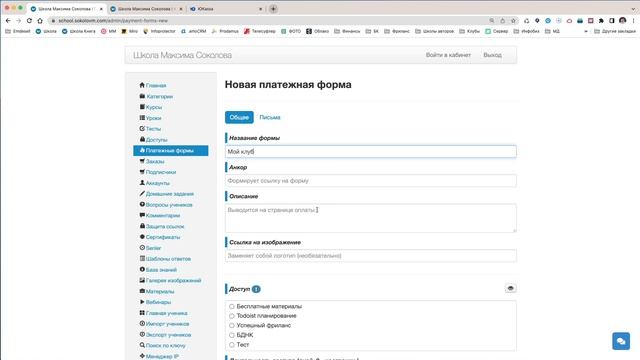The image size is (640, 360).
Task: Open the Chrome three-dot menu
Action: coord(634,20)
